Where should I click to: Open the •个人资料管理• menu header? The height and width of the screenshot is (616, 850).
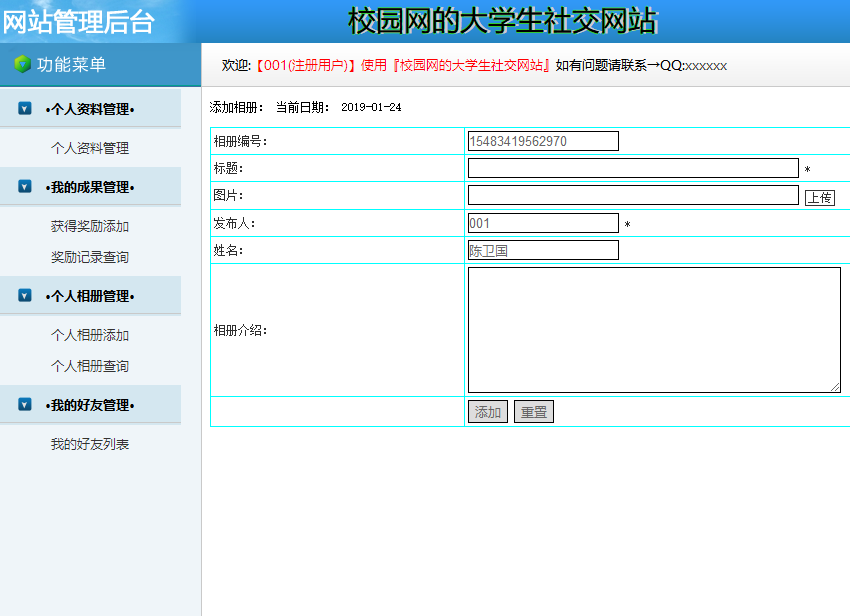[x=90, y=109]
